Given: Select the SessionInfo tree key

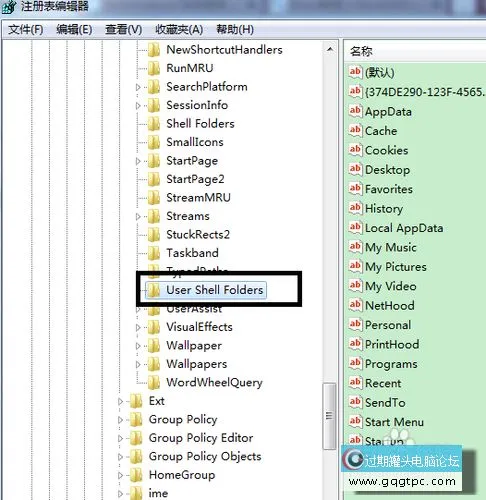Looking at the screenshot, I should click(x=197, y=105).
